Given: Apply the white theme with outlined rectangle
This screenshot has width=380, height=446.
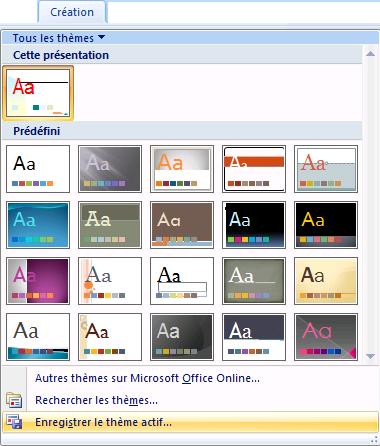Looking at the screenshot, I should pyautogui.click(x=182, y=281).
